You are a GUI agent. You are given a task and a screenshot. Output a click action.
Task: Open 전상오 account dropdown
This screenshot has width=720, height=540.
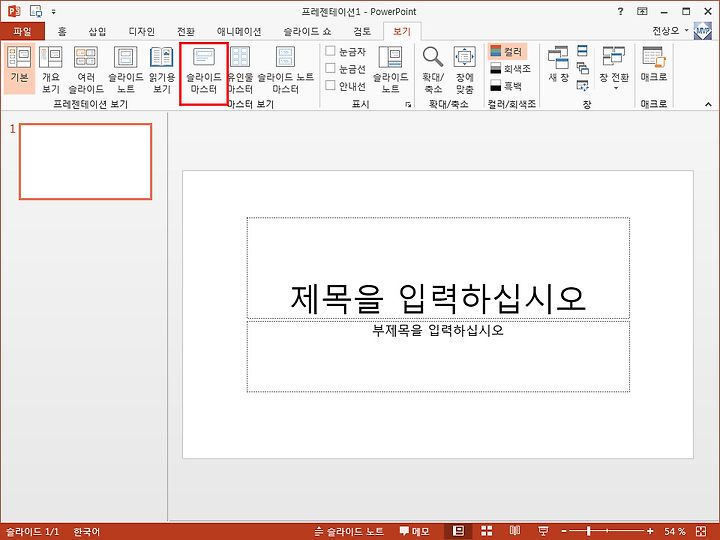pos(670,30)
